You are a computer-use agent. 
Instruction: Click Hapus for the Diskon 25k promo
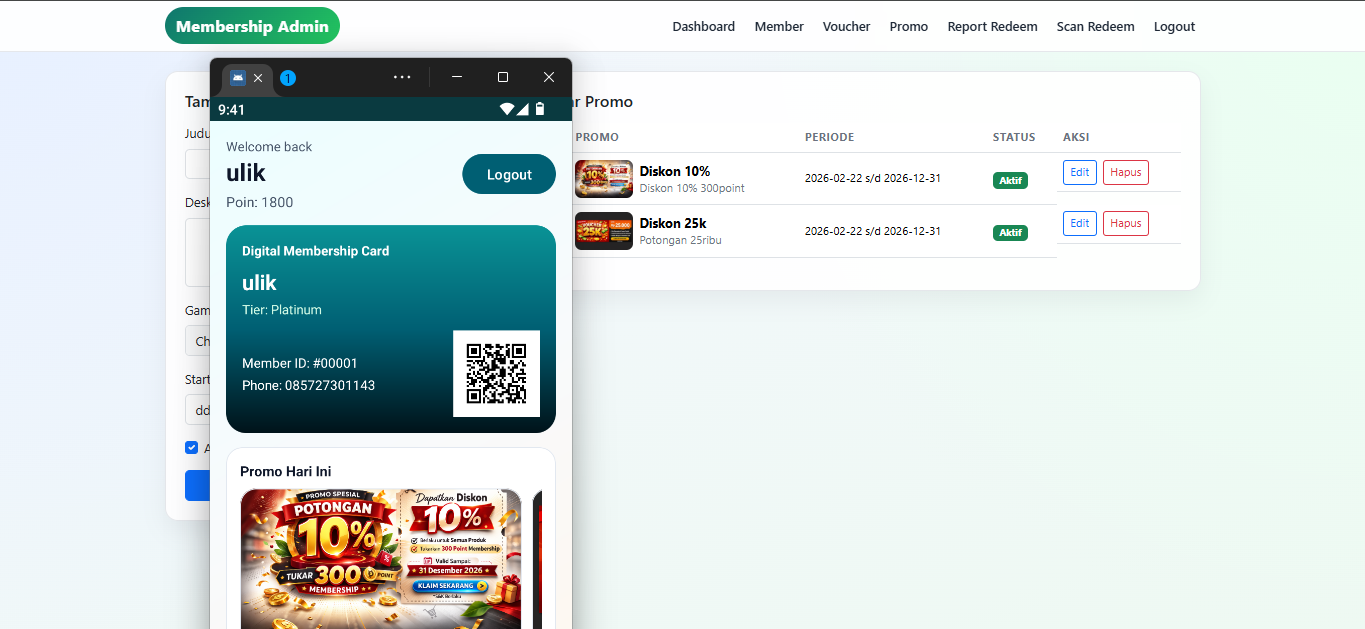coord(1125,223)
